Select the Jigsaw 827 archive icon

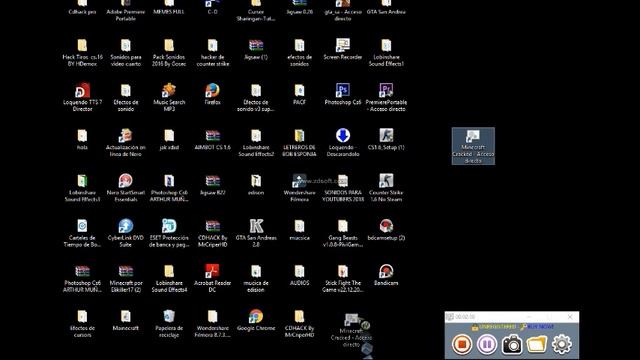click(x=213, y=185)
